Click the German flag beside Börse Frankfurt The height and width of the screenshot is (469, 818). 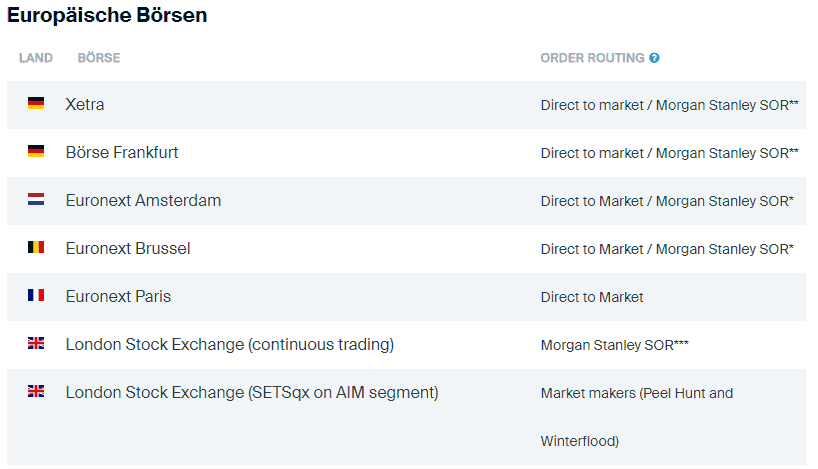pyautogui.click(x=36, y=151)
